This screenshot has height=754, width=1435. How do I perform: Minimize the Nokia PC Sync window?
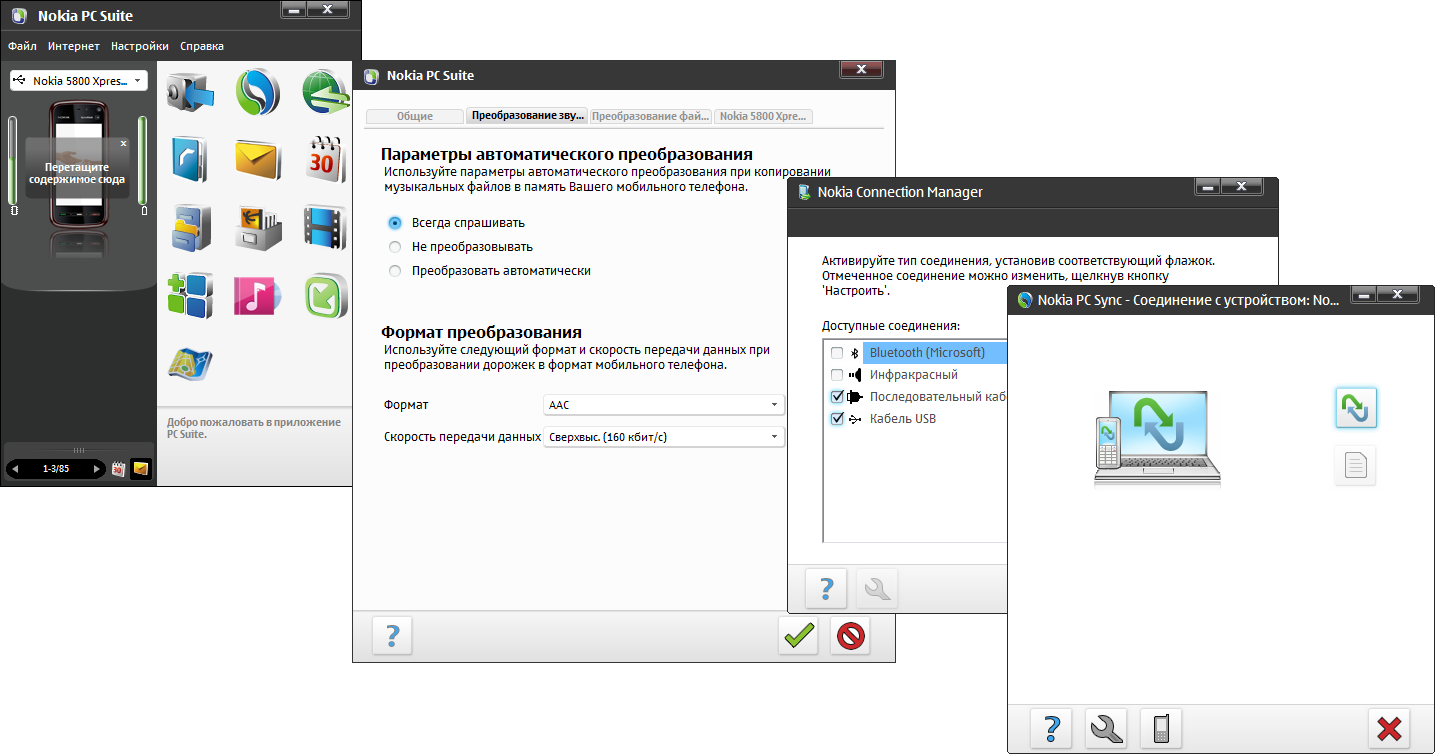click(1365, 295)
